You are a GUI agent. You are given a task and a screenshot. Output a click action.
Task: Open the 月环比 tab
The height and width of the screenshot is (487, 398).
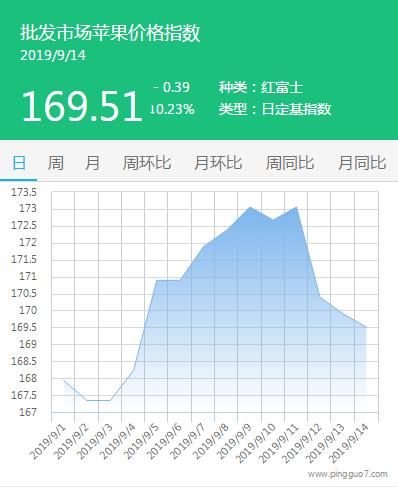[x=218, y=163]
